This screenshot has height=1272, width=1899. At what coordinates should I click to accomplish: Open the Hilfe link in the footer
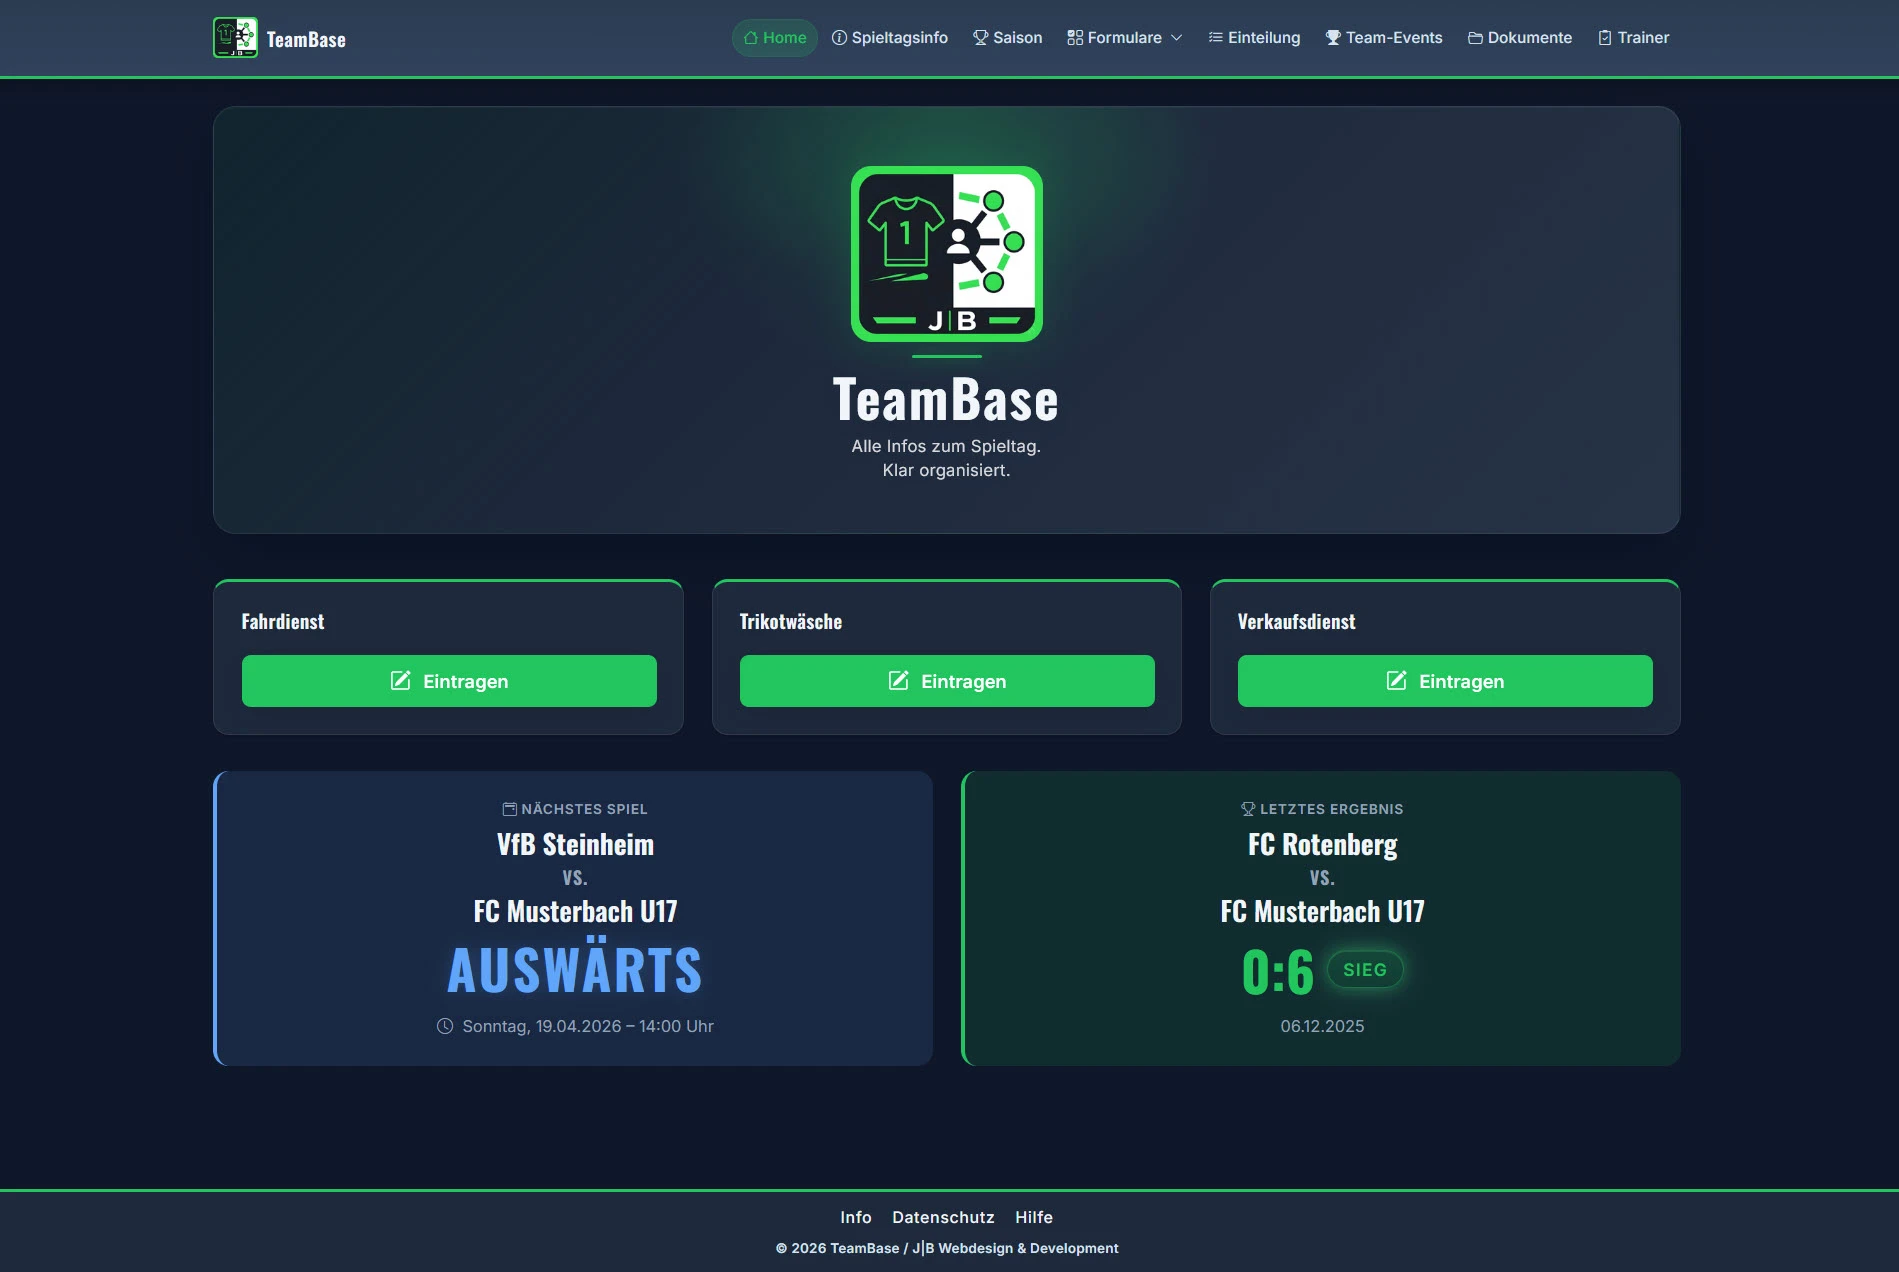(1034, 1217)
